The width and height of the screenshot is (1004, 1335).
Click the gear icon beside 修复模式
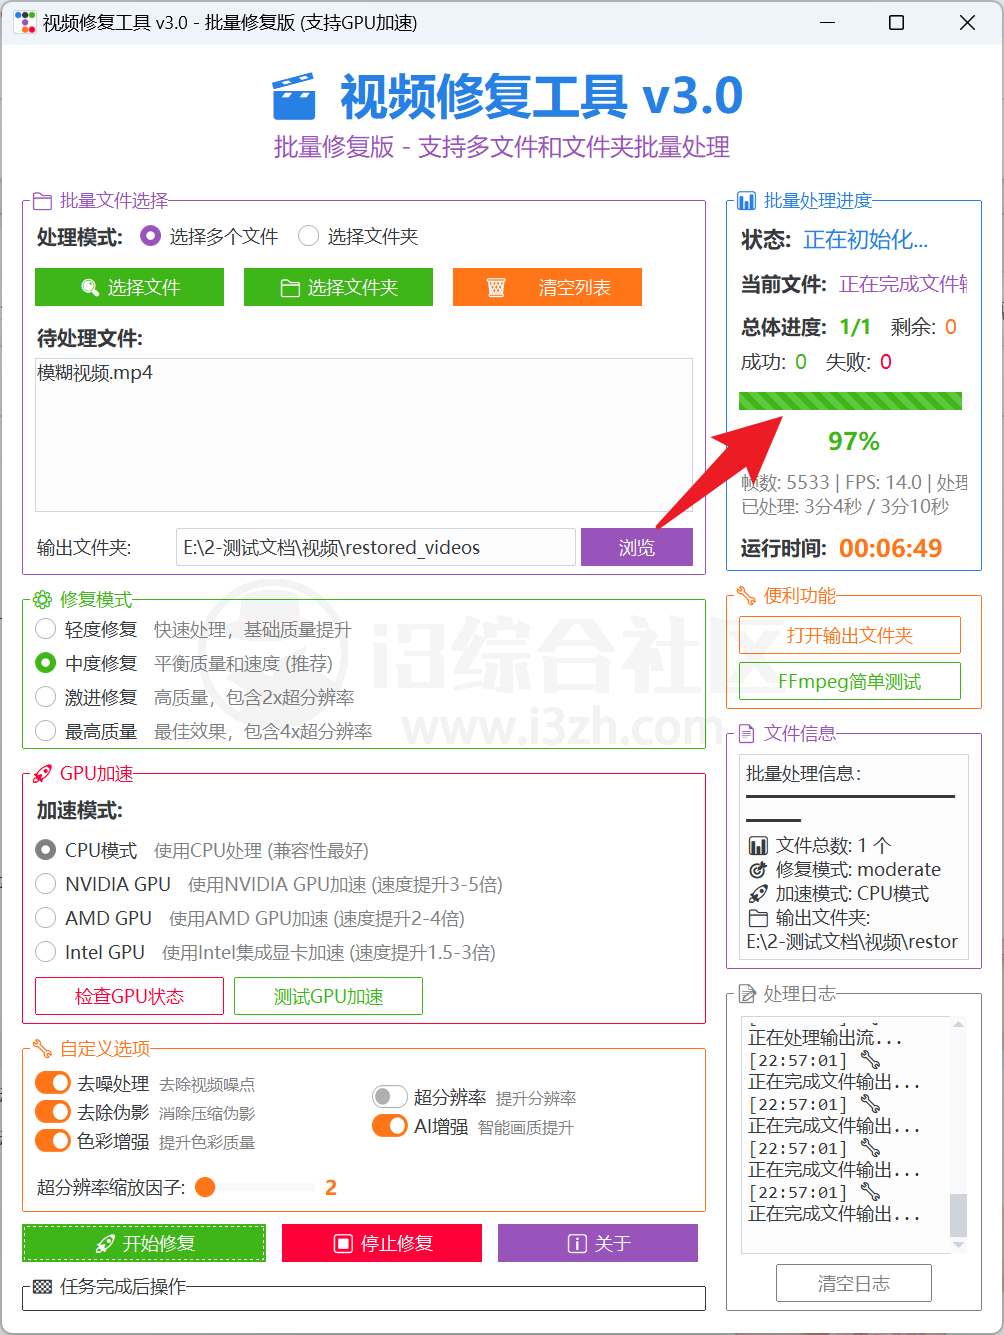(x=42, y=600)
